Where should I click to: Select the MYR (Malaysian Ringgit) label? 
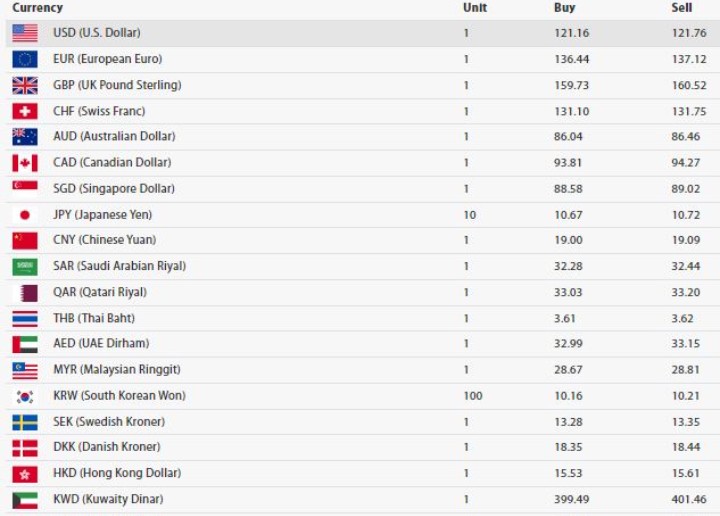coord(117,370)
